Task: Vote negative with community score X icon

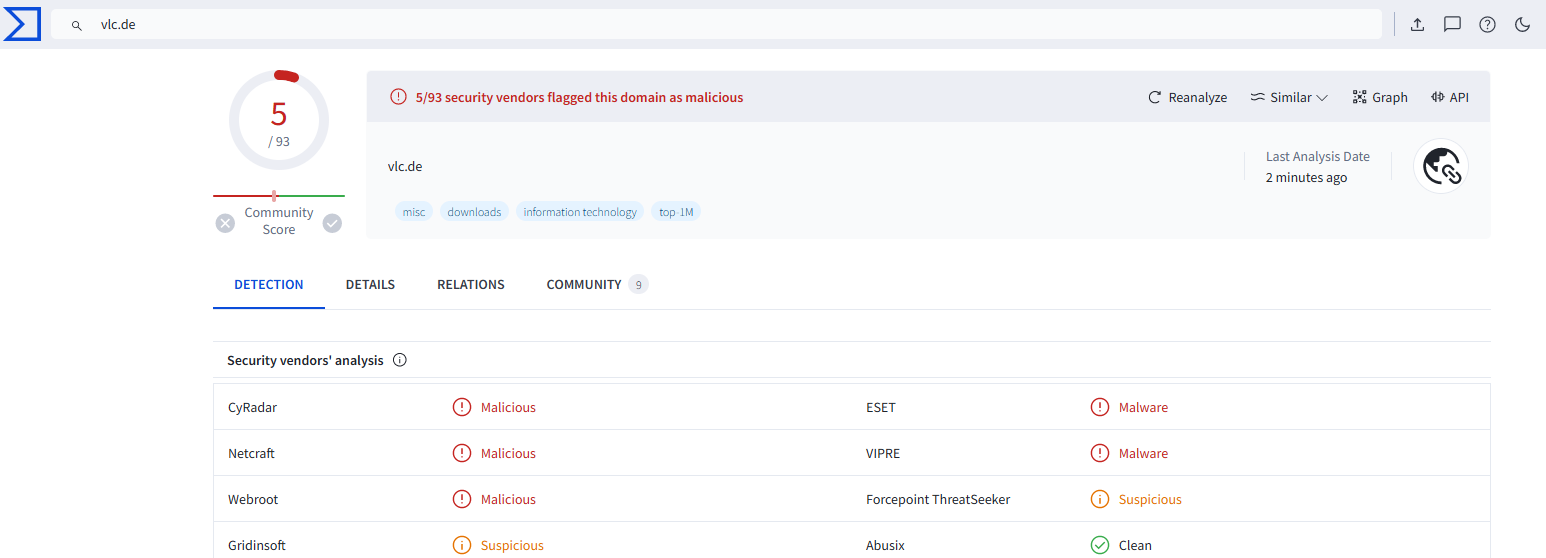Action: 225,223
